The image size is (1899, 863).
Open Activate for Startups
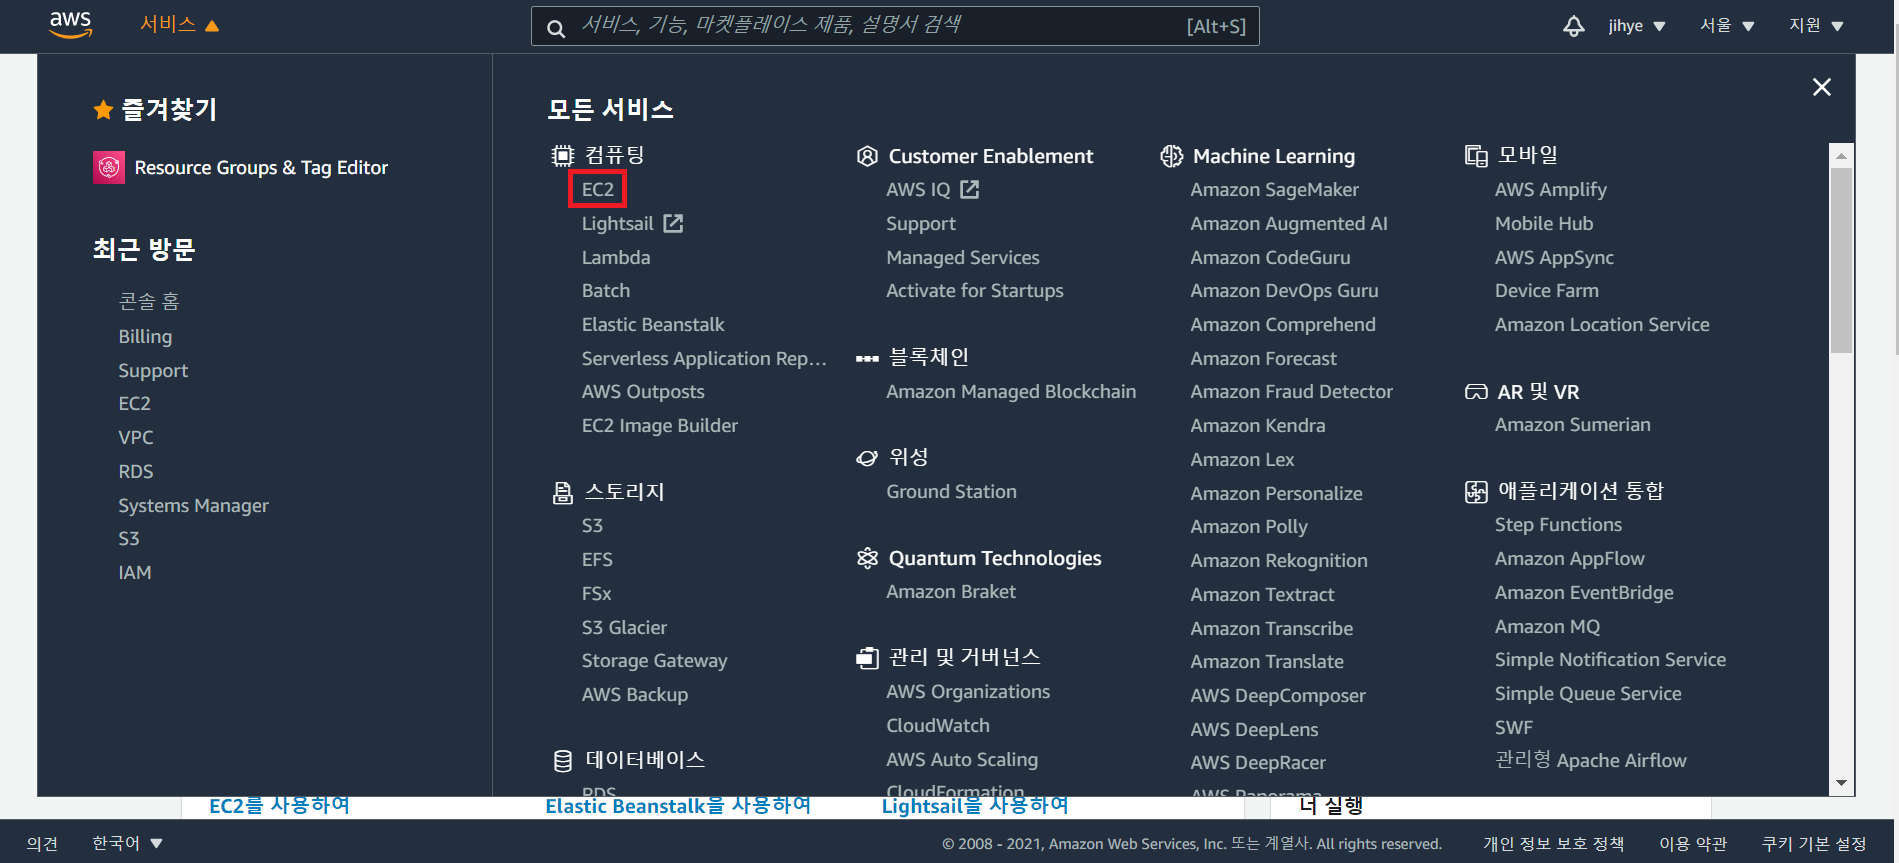[x=975, y=290]
